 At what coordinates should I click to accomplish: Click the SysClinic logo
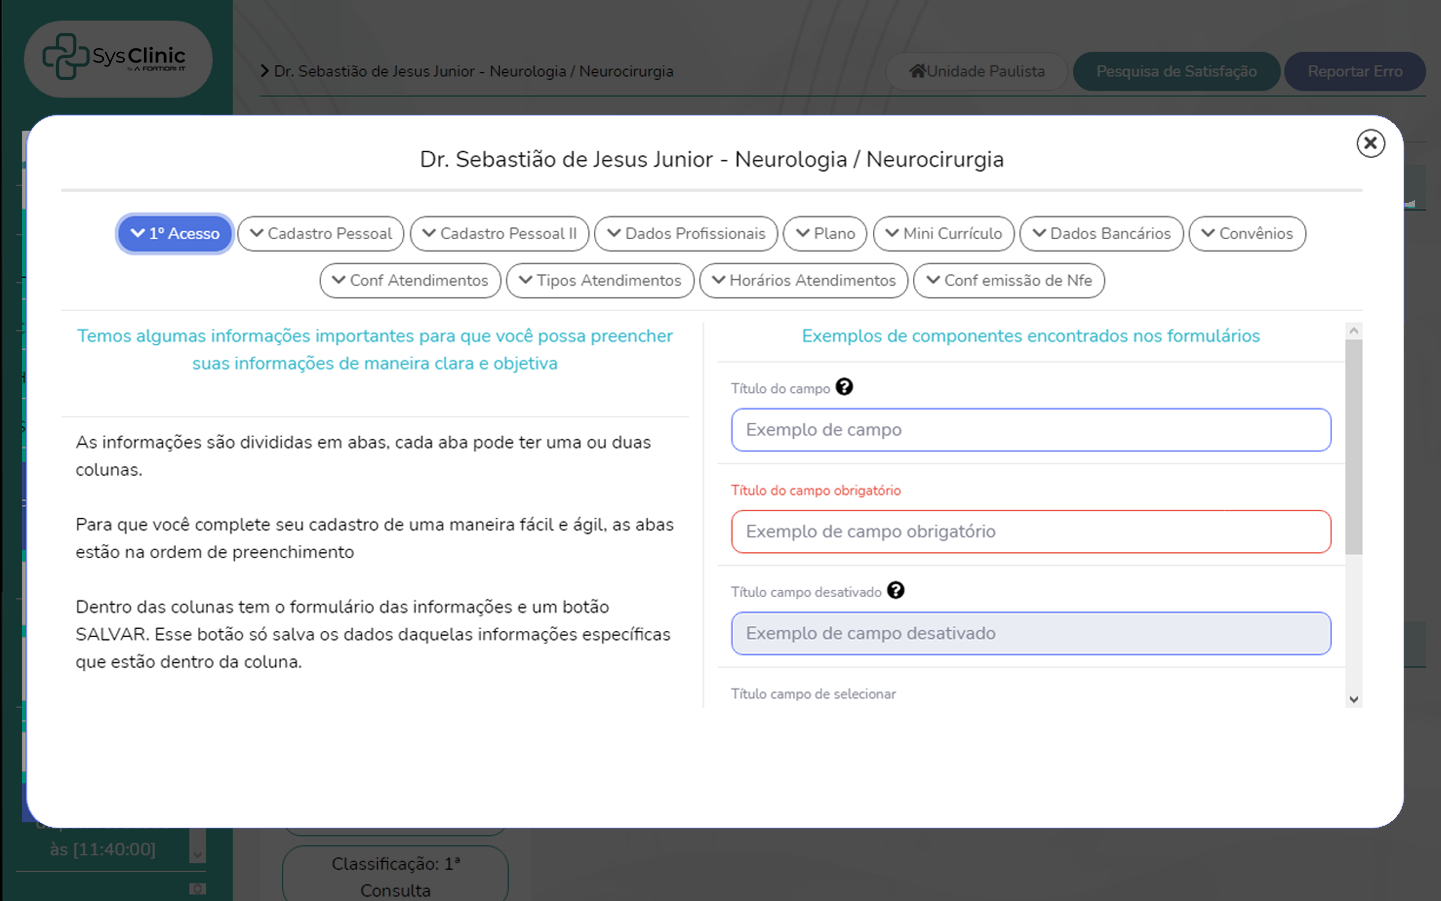[x=117, y=58]
